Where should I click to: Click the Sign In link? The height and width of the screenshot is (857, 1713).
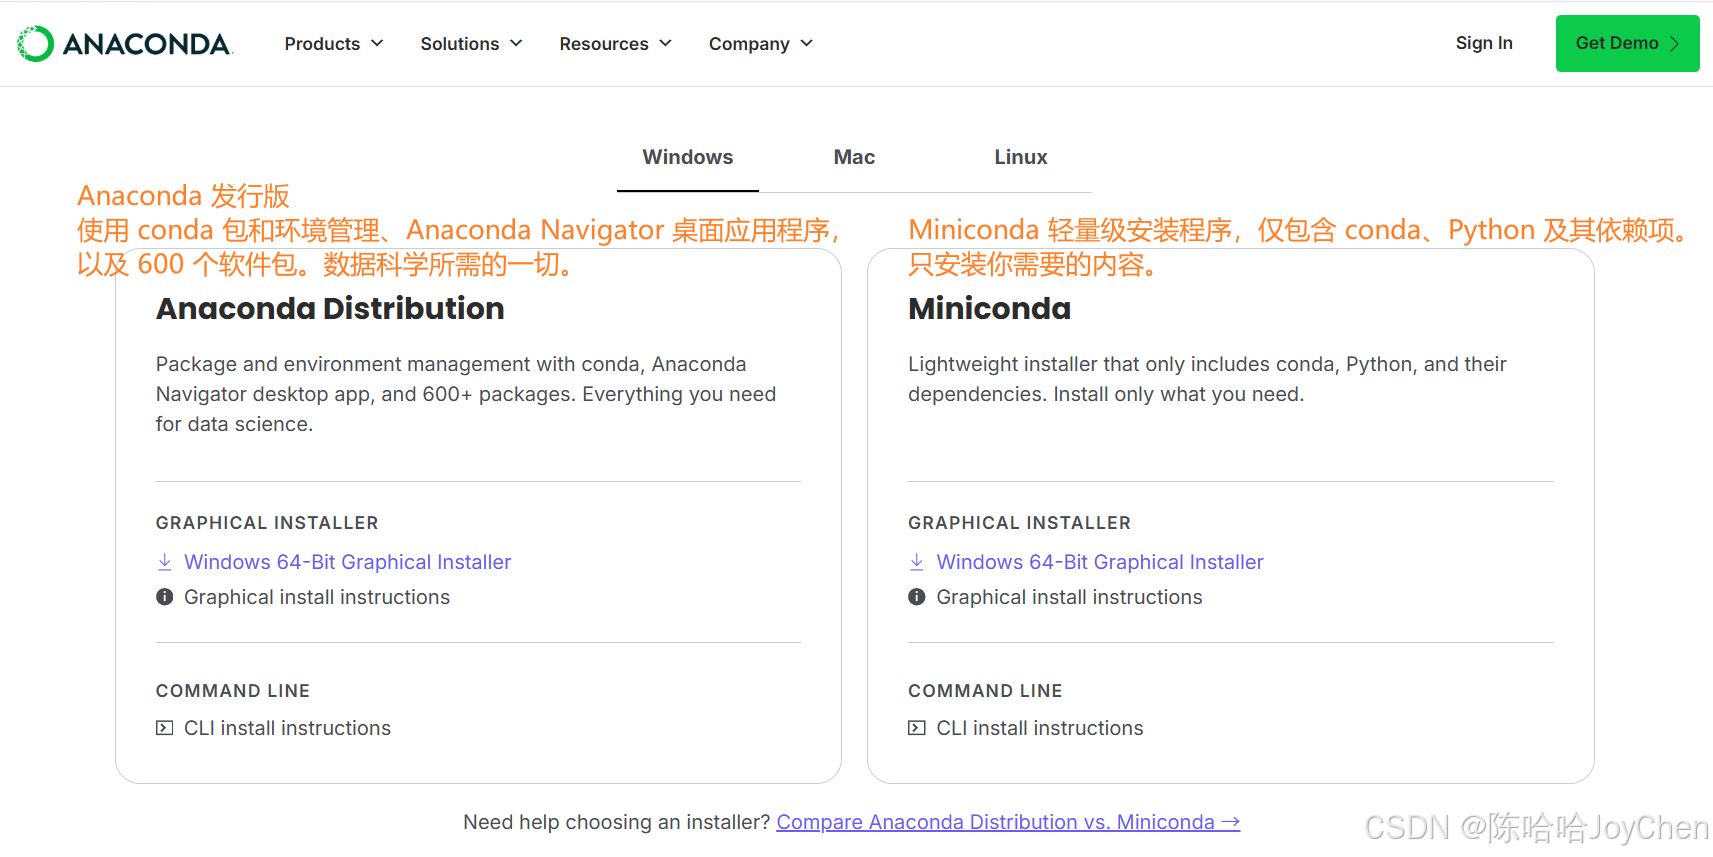pos(1484,43)
